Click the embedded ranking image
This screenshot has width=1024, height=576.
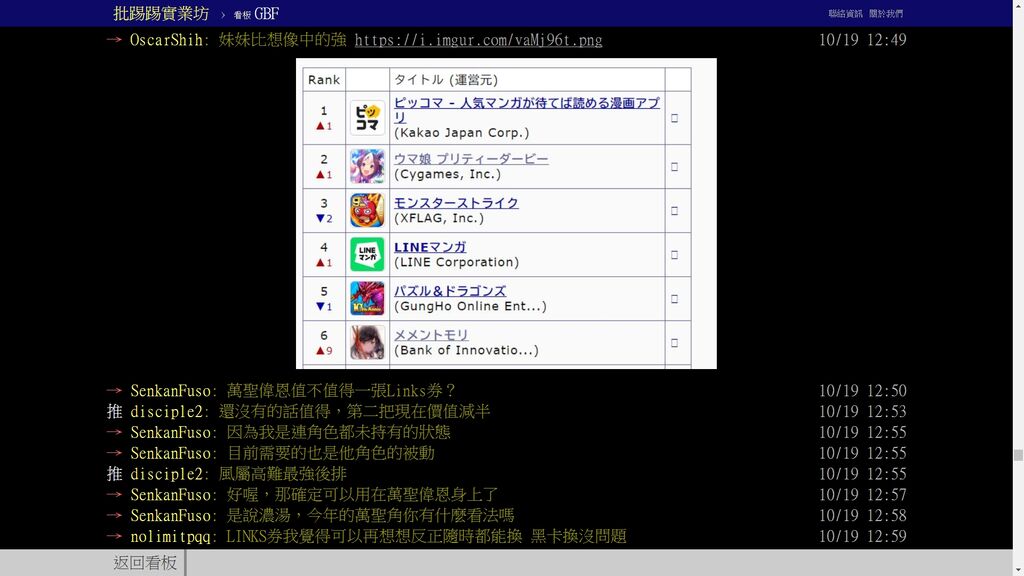(506, 214)
